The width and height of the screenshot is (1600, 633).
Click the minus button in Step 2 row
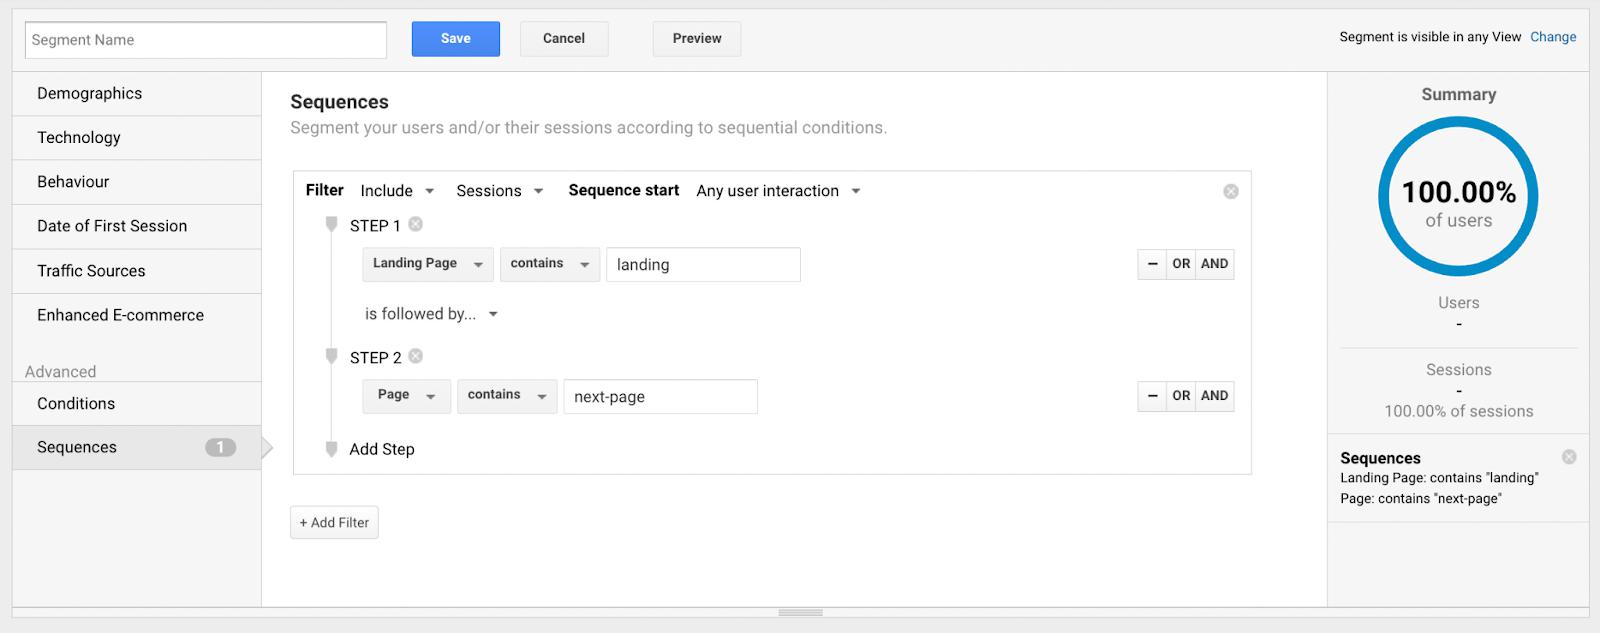[x=1152, y=396]
